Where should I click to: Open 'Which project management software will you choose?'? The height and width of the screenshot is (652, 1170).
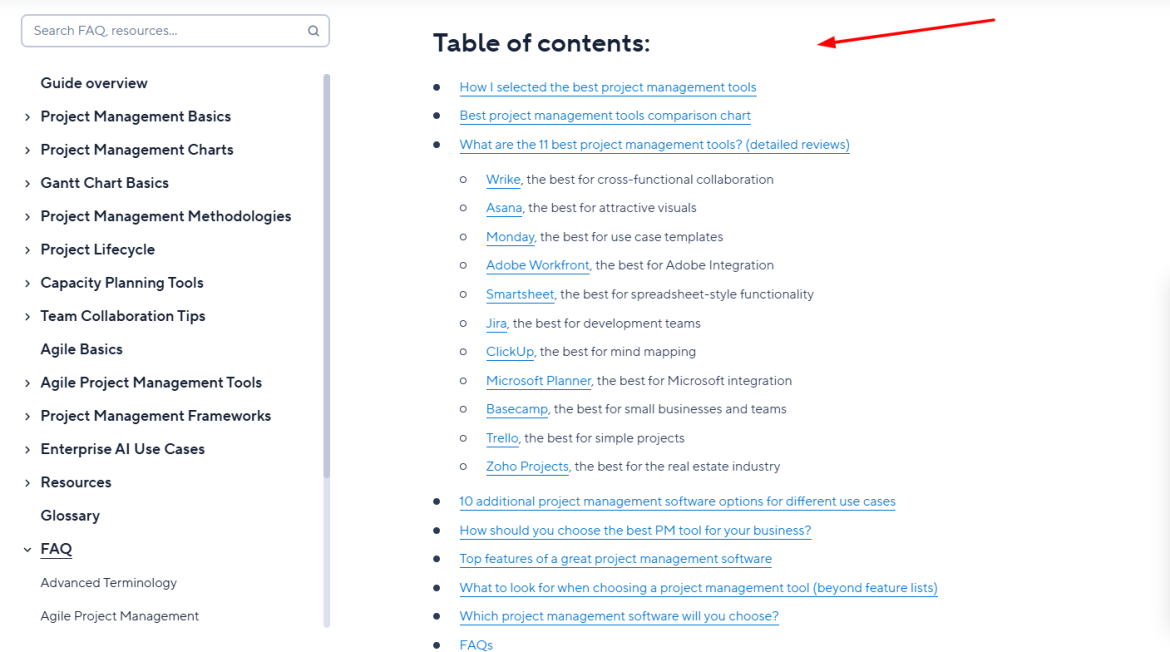619,616
